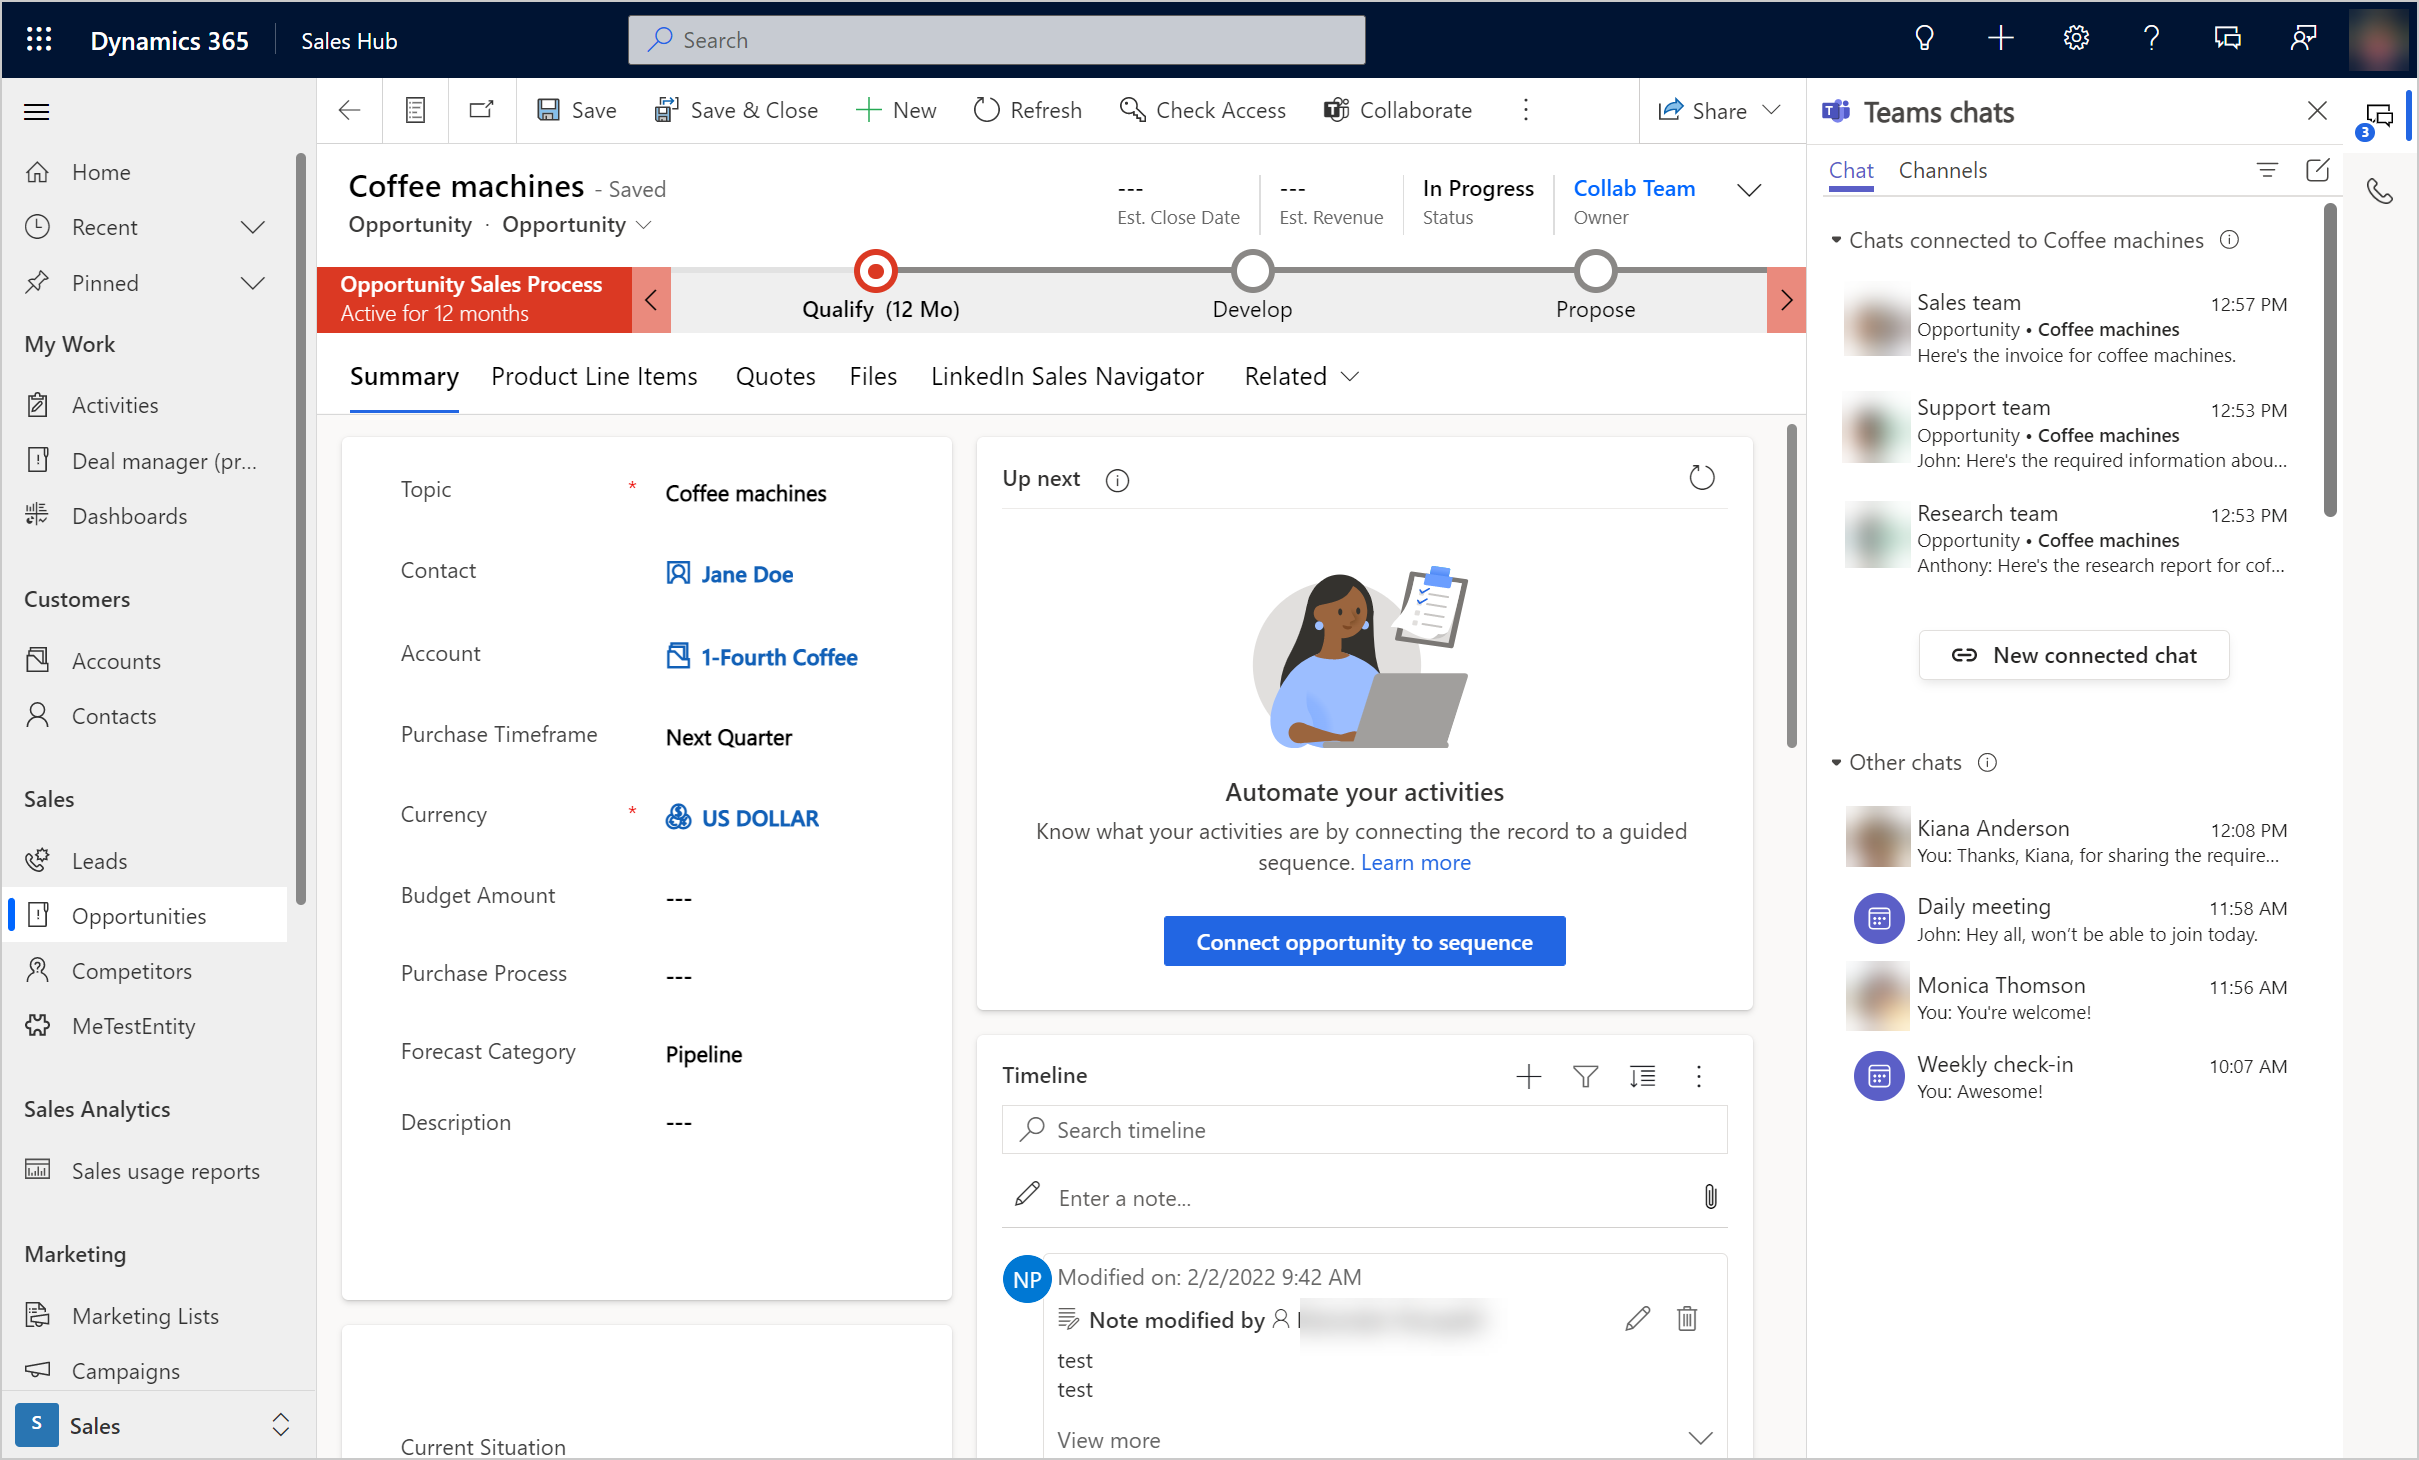Click the Check Access icon button
Screen dimensions: 2419x1460
pos(1132,109)
